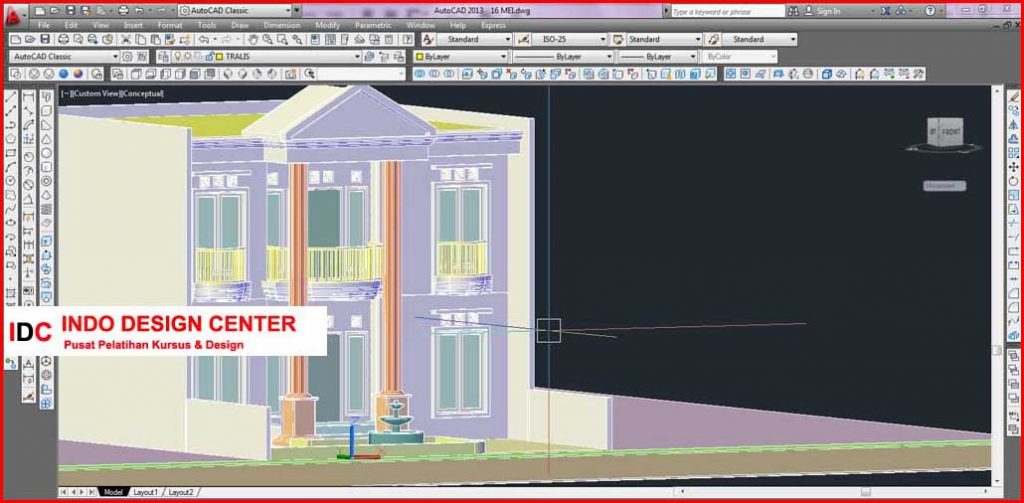1024x503 pixels.
Task: Open the Properties palette icon
Action: (315, 39)
